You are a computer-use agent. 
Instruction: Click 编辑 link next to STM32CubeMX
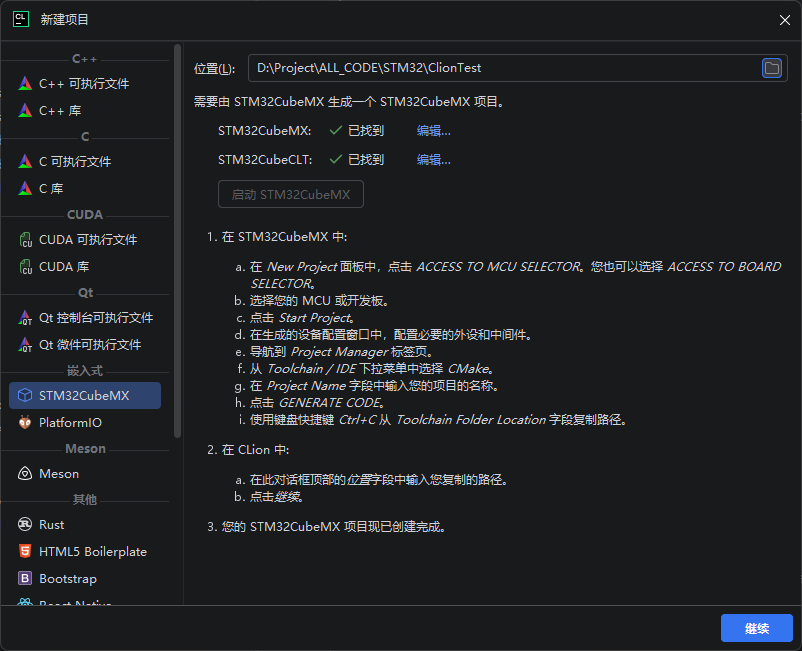point(433,131)
